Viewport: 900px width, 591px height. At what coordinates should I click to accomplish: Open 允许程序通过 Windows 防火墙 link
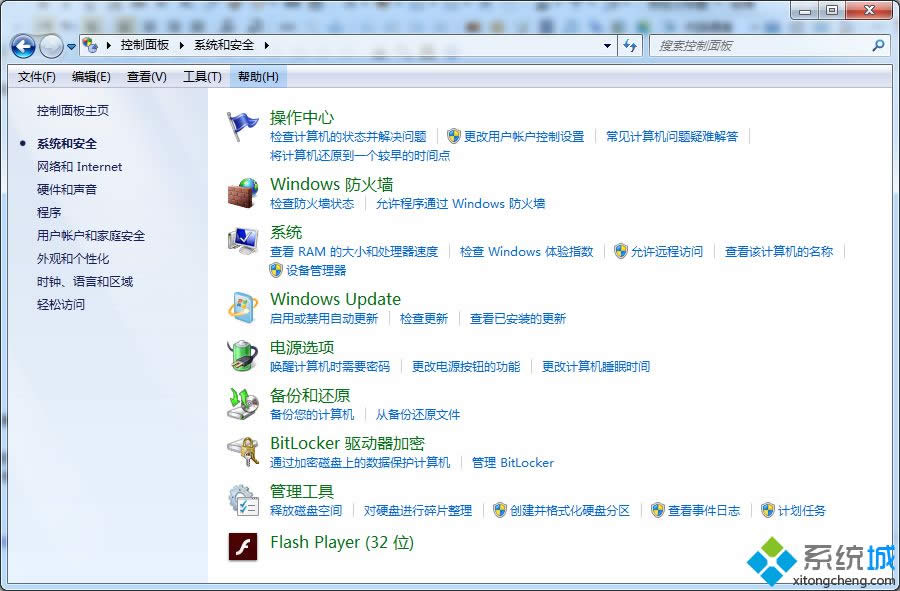pos(460,204)
